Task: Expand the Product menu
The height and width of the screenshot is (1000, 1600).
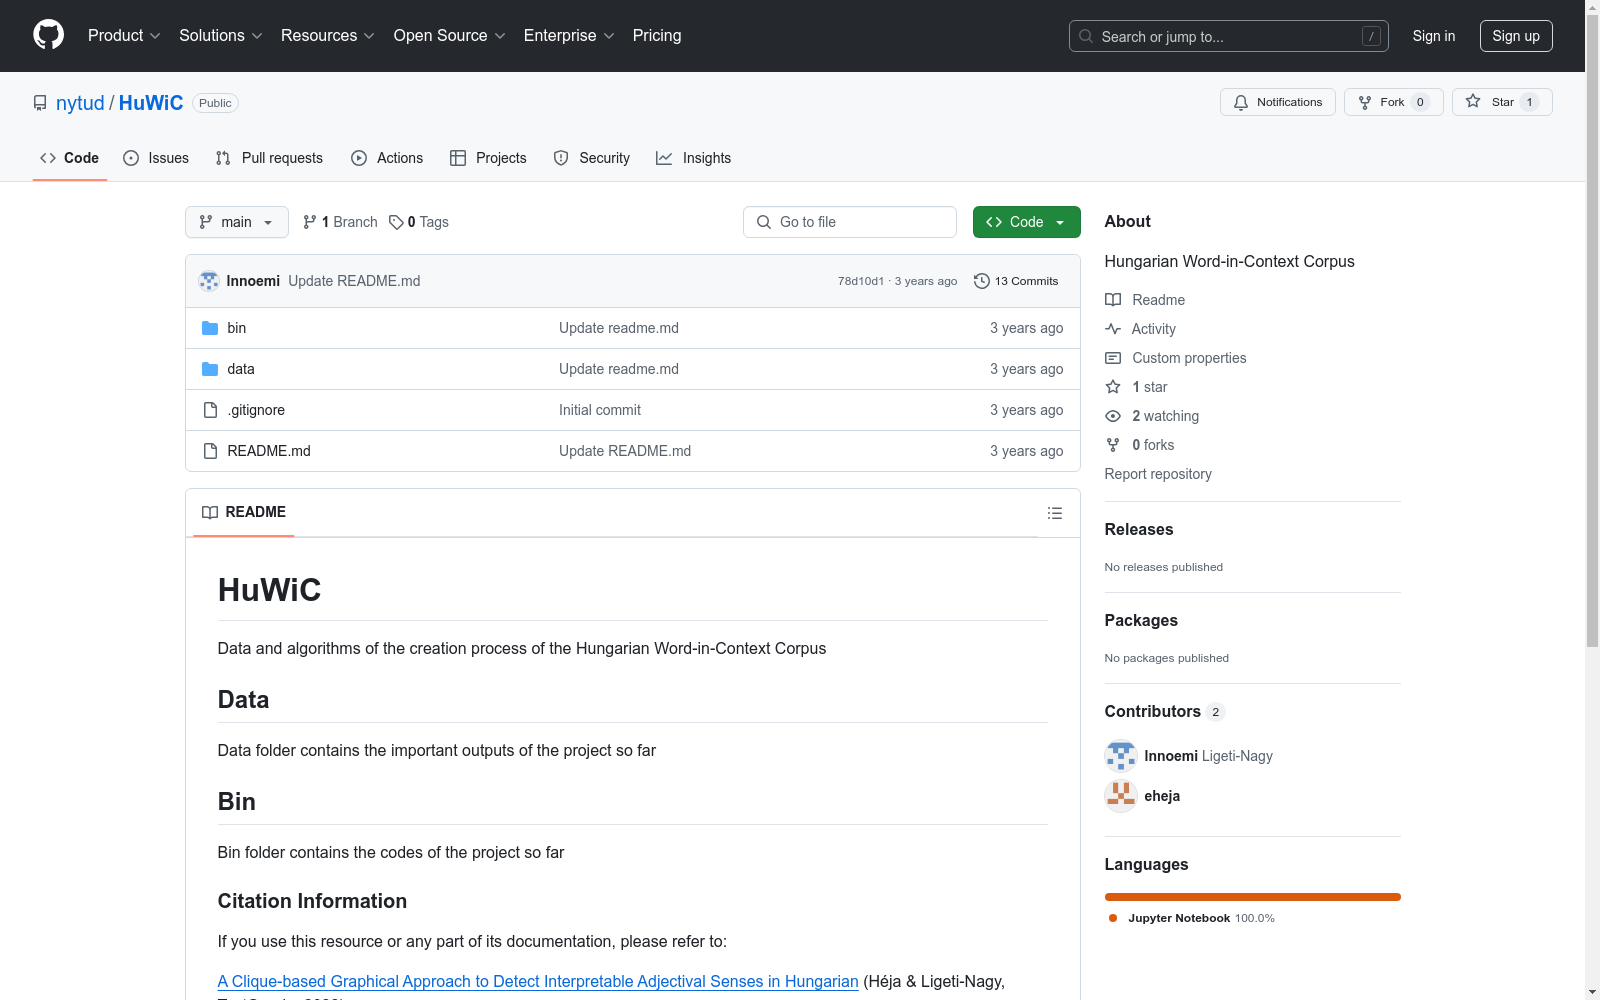Action: click(x=124, y=36)
